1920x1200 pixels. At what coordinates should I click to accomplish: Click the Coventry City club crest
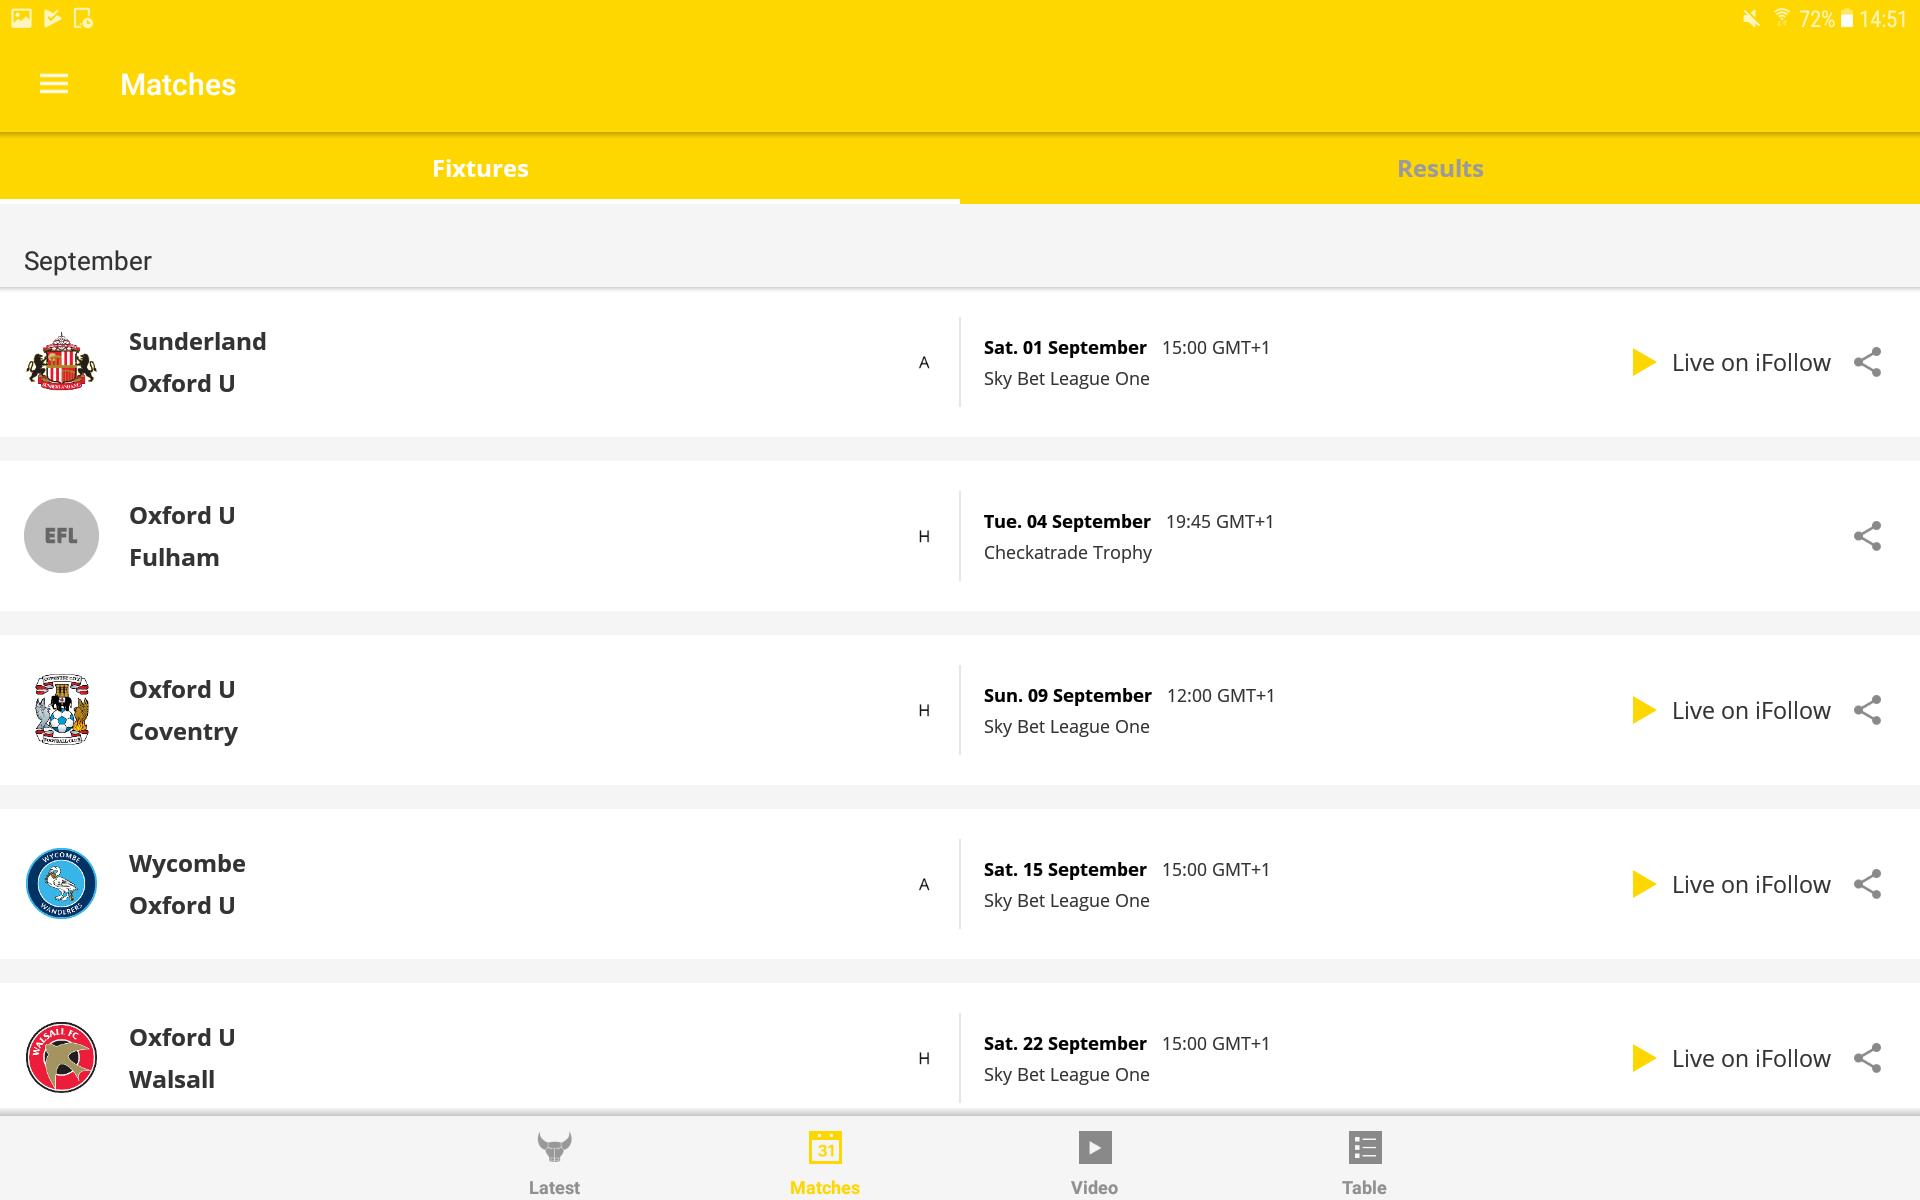click(x=61, y=709)
